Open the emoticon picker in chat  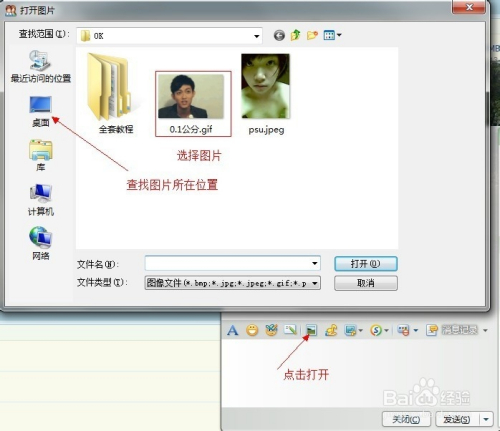click(x=252, y=330)
